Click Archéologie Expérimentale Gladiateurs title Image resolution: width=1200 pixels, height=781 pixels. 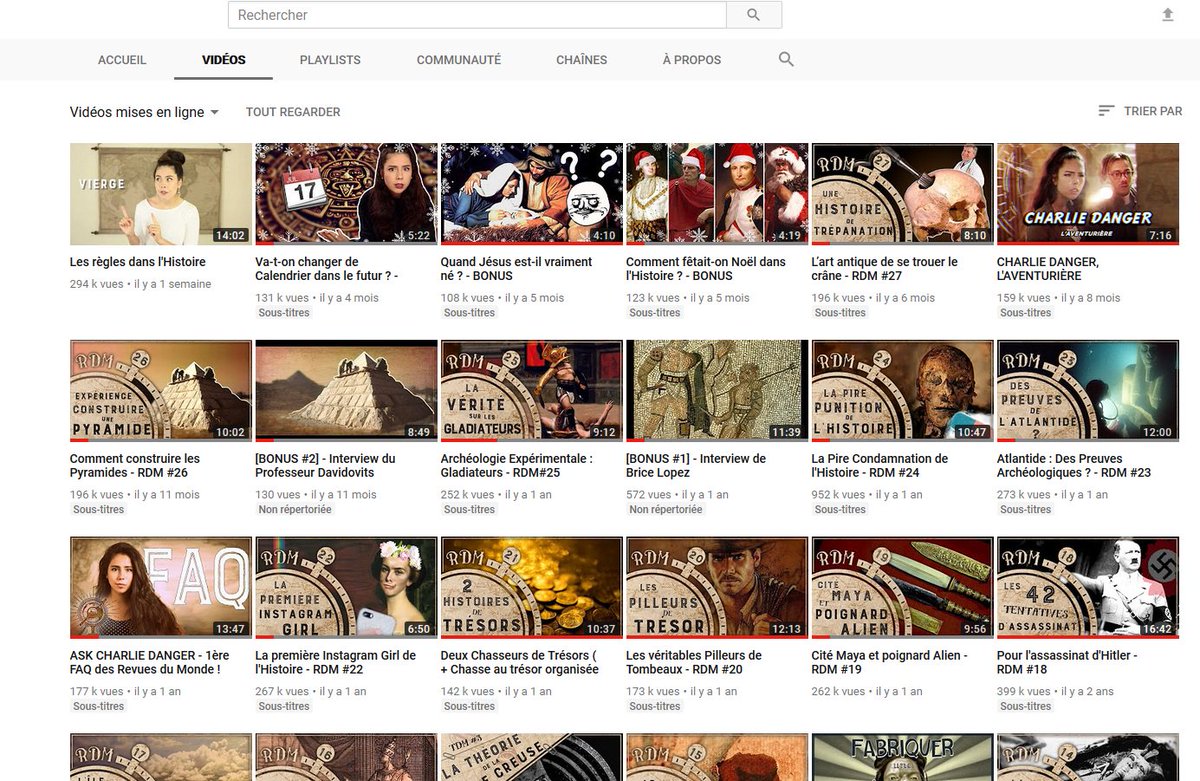click(x=517, y=466)
